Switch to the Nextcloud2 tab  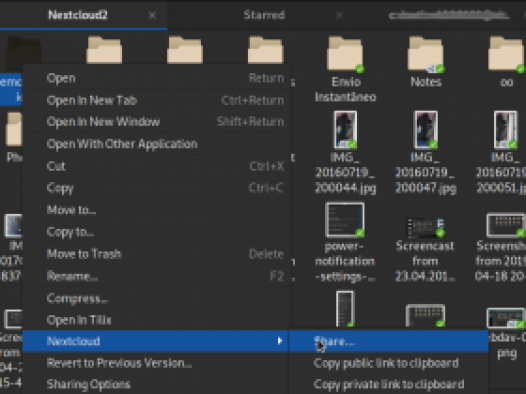(78, 15)
